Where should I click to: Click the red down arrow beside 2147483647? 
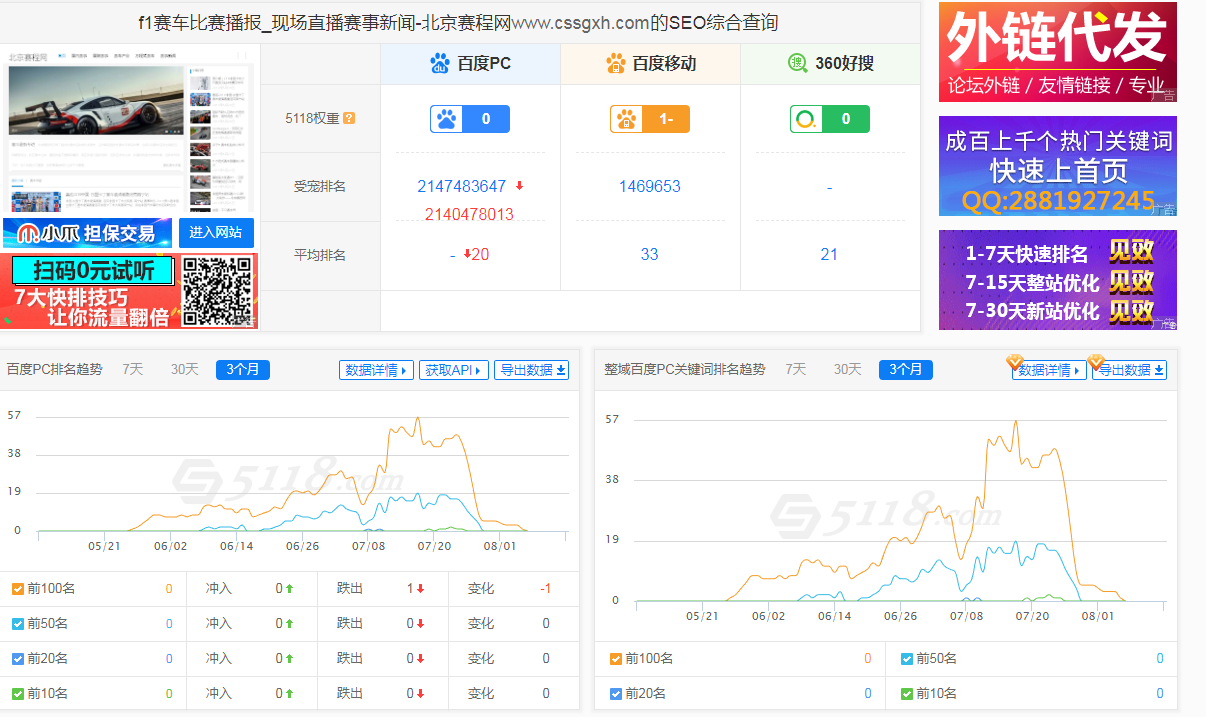tap(519, 186)
